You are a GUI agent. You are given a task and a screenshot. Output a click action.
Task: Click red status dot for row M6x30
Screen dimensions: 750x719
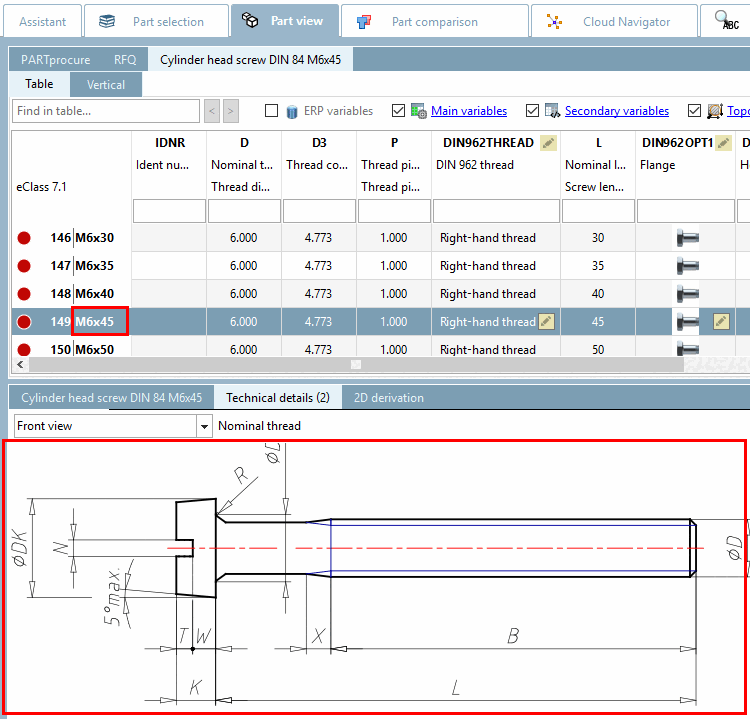coord(25,238)
